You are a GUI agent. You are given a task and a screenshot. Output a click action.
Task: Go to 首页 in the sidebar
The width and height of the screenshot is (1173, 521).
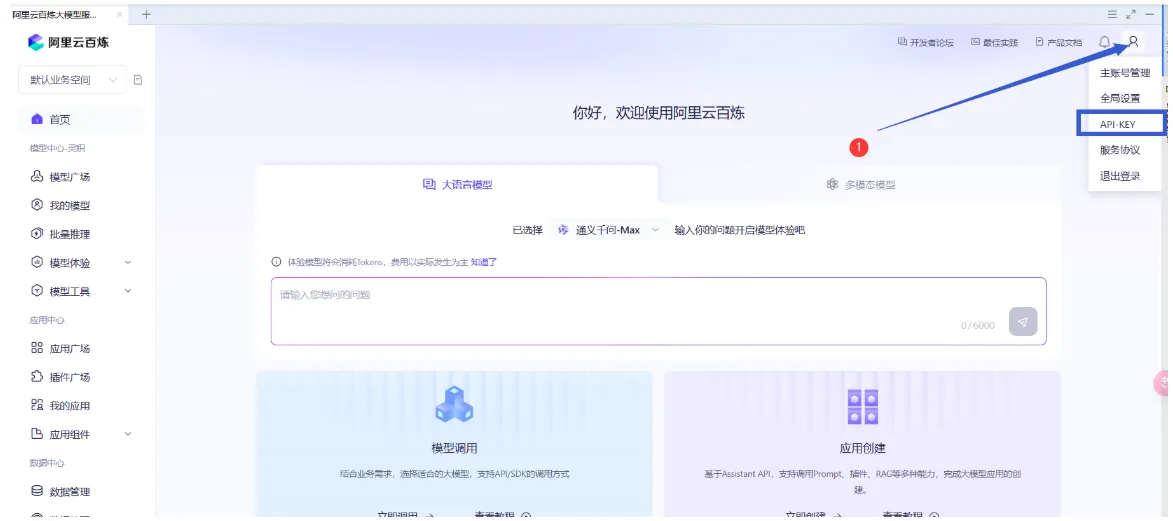80,119
